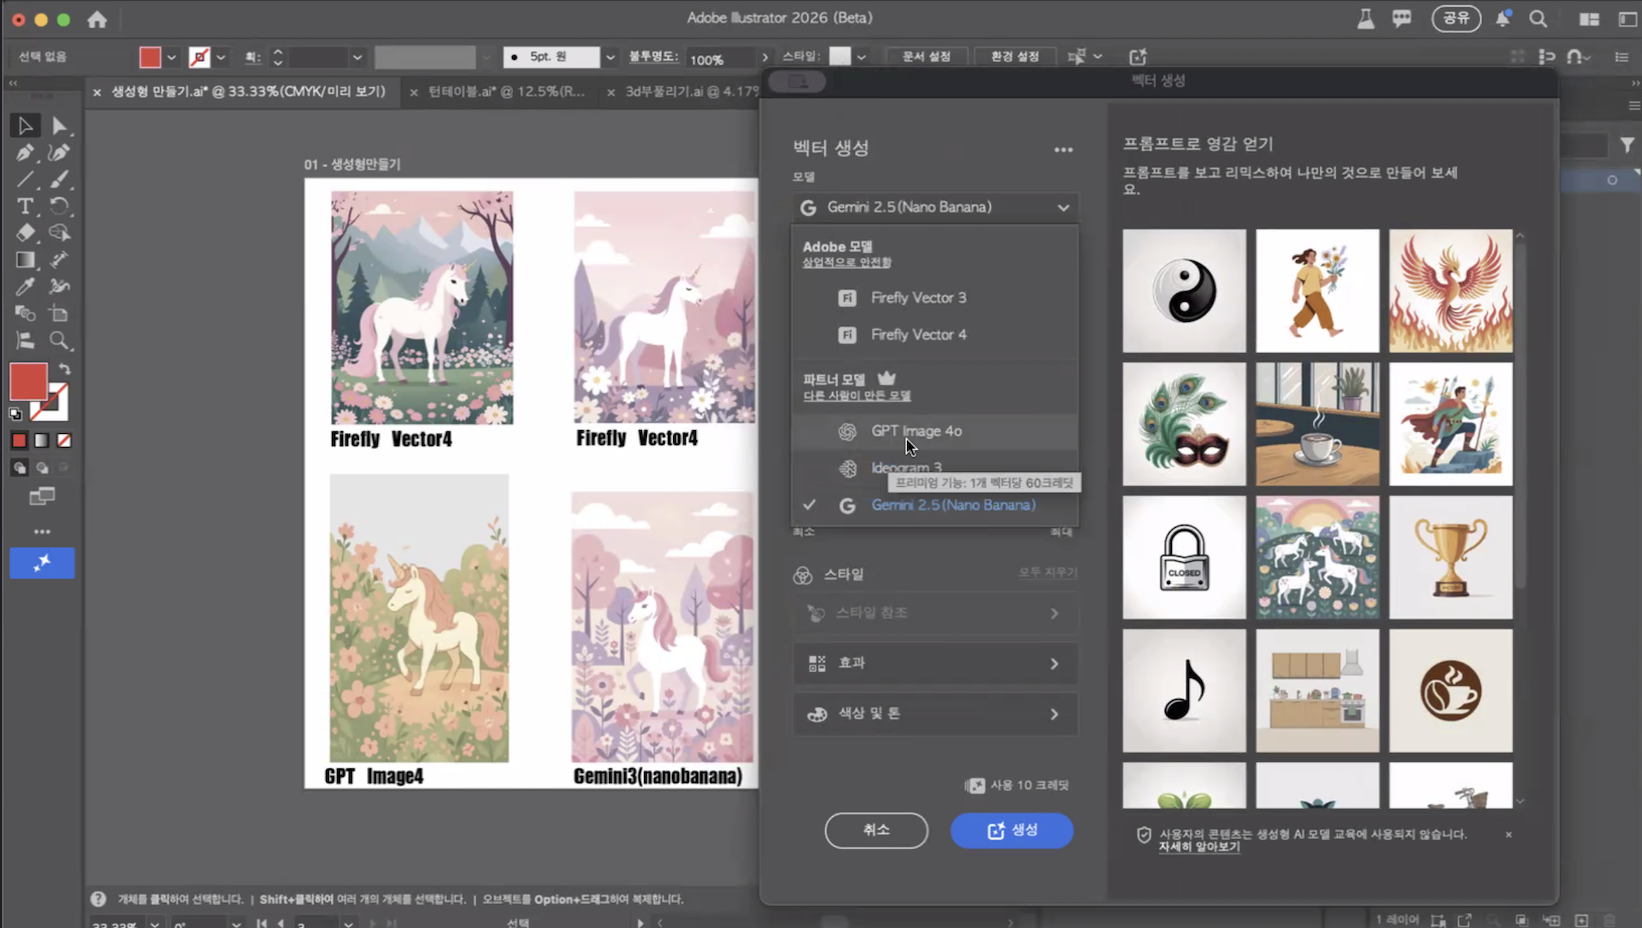
Task: Select the Rotate tool
Action: (59, 206)
